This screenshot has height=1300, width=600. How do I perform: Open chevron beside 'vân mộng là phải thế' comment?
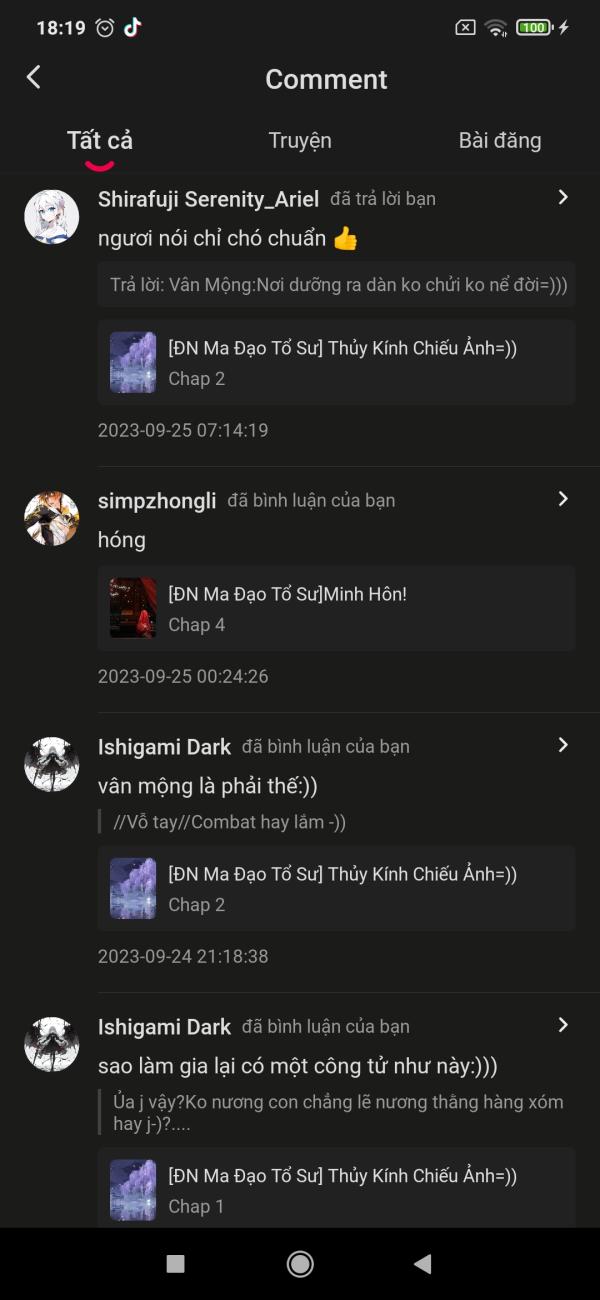click(x=563, y=745)
